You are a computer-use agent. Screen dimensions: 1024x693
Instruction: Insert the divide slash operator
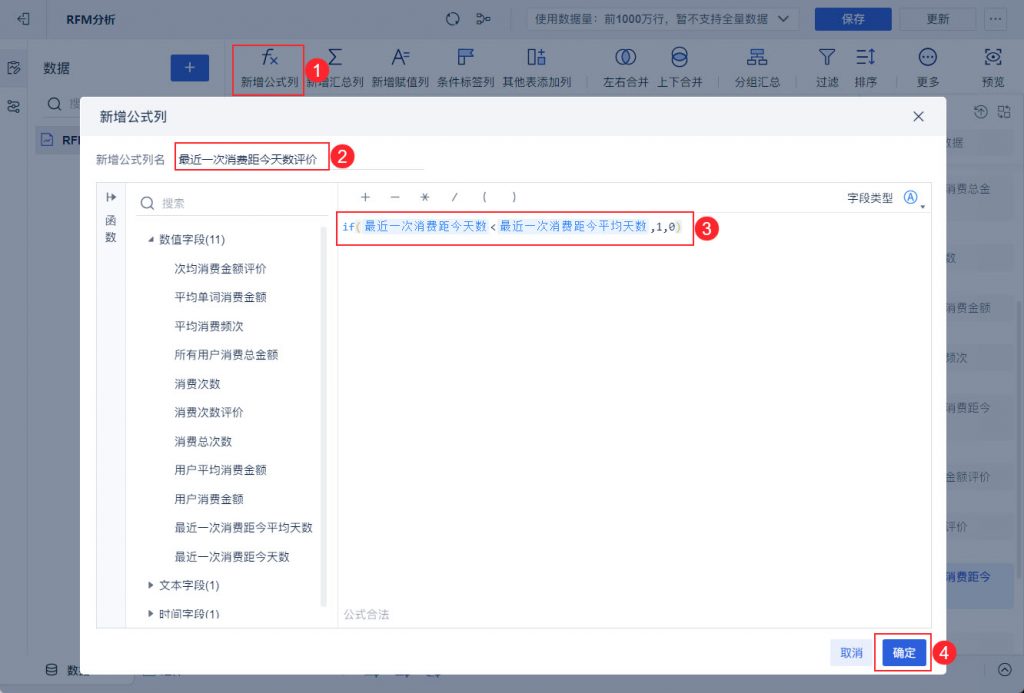pos(455,197)
